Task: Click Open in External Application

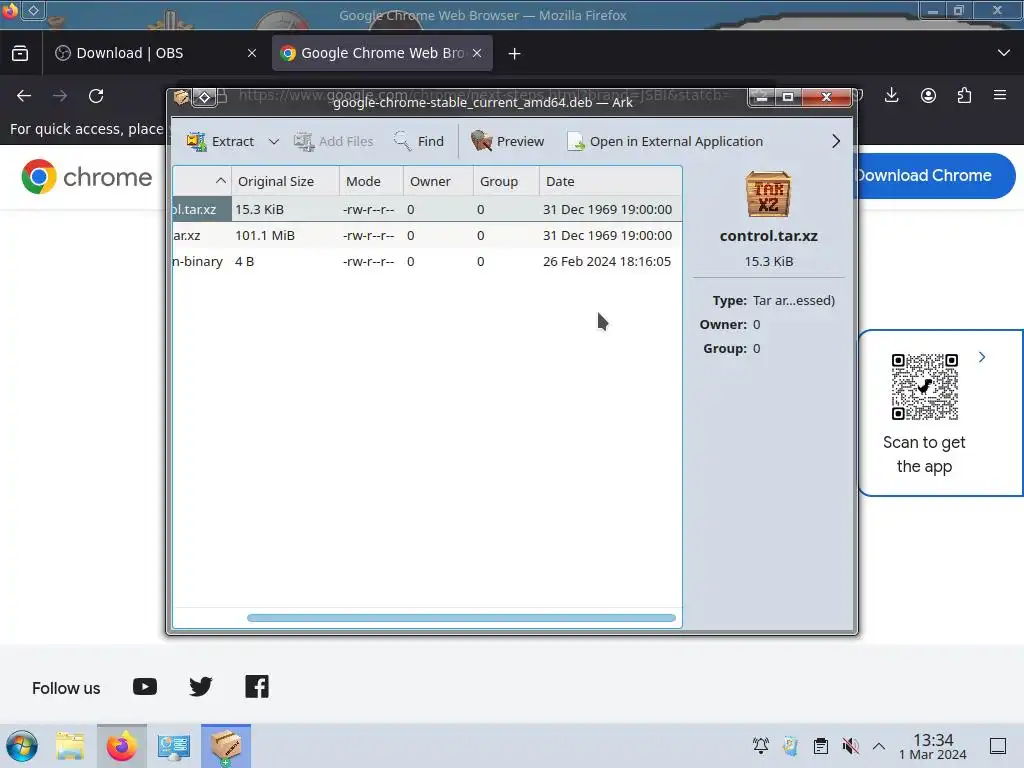Action: (665, 141)
